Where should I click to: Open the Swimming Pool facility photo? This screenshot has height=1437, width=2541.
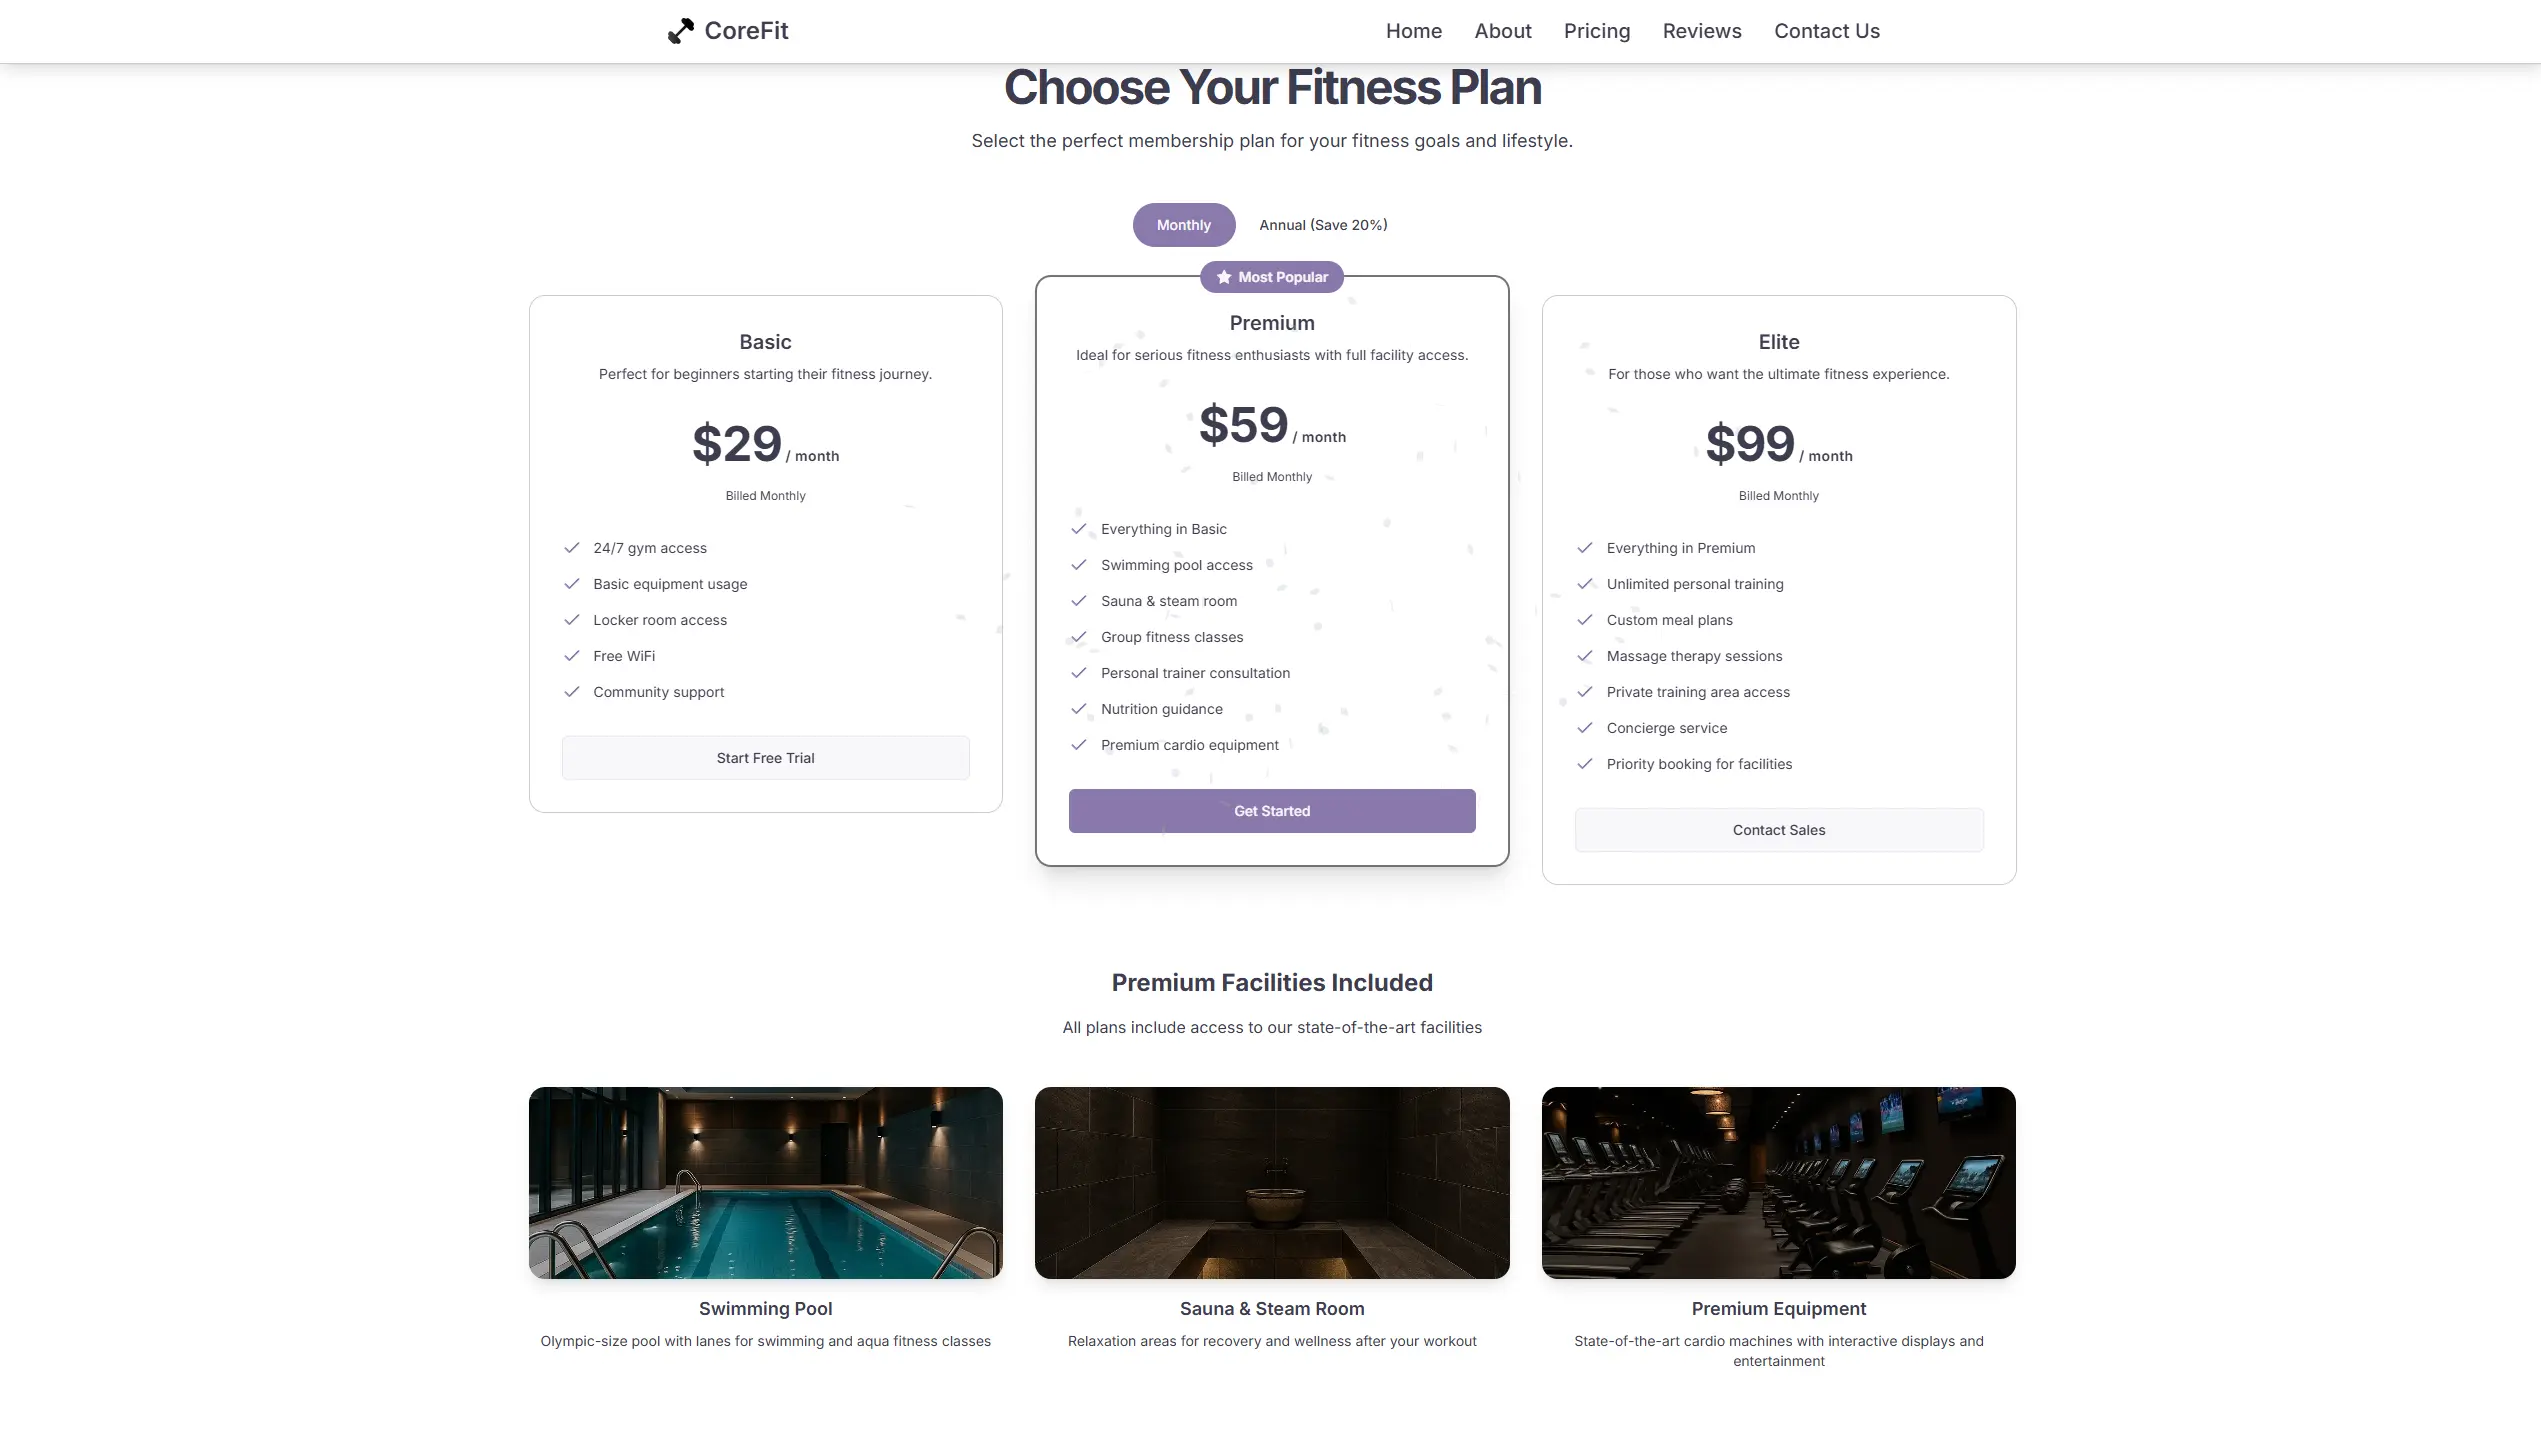coord(765,1182)
